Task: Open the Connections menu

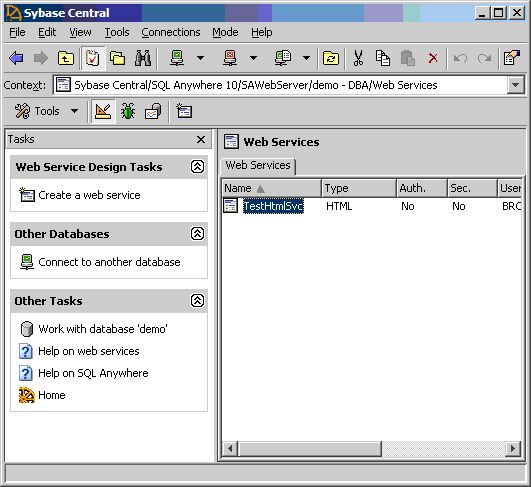Action: (171, 33)
